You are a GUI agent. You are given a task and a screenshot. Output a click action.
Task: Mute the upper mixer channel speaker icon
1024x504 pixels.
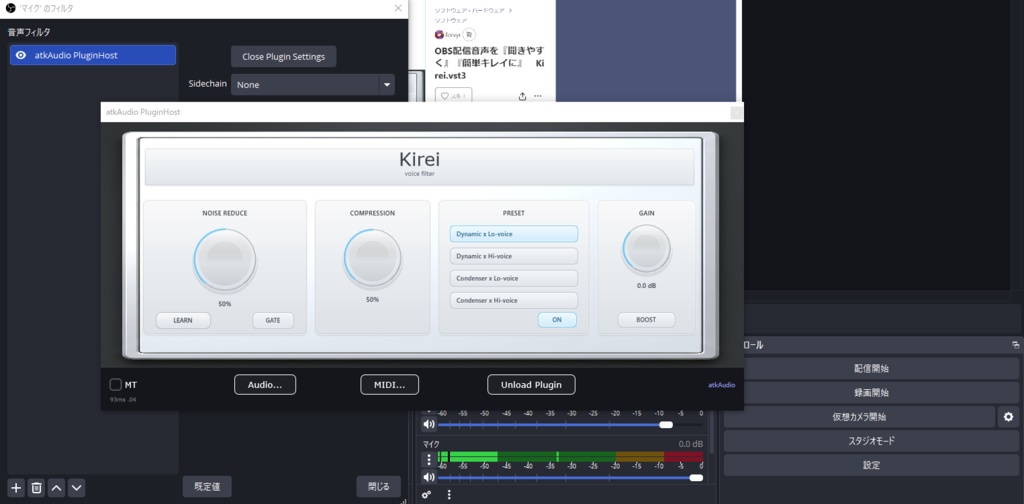coord(428,424)
